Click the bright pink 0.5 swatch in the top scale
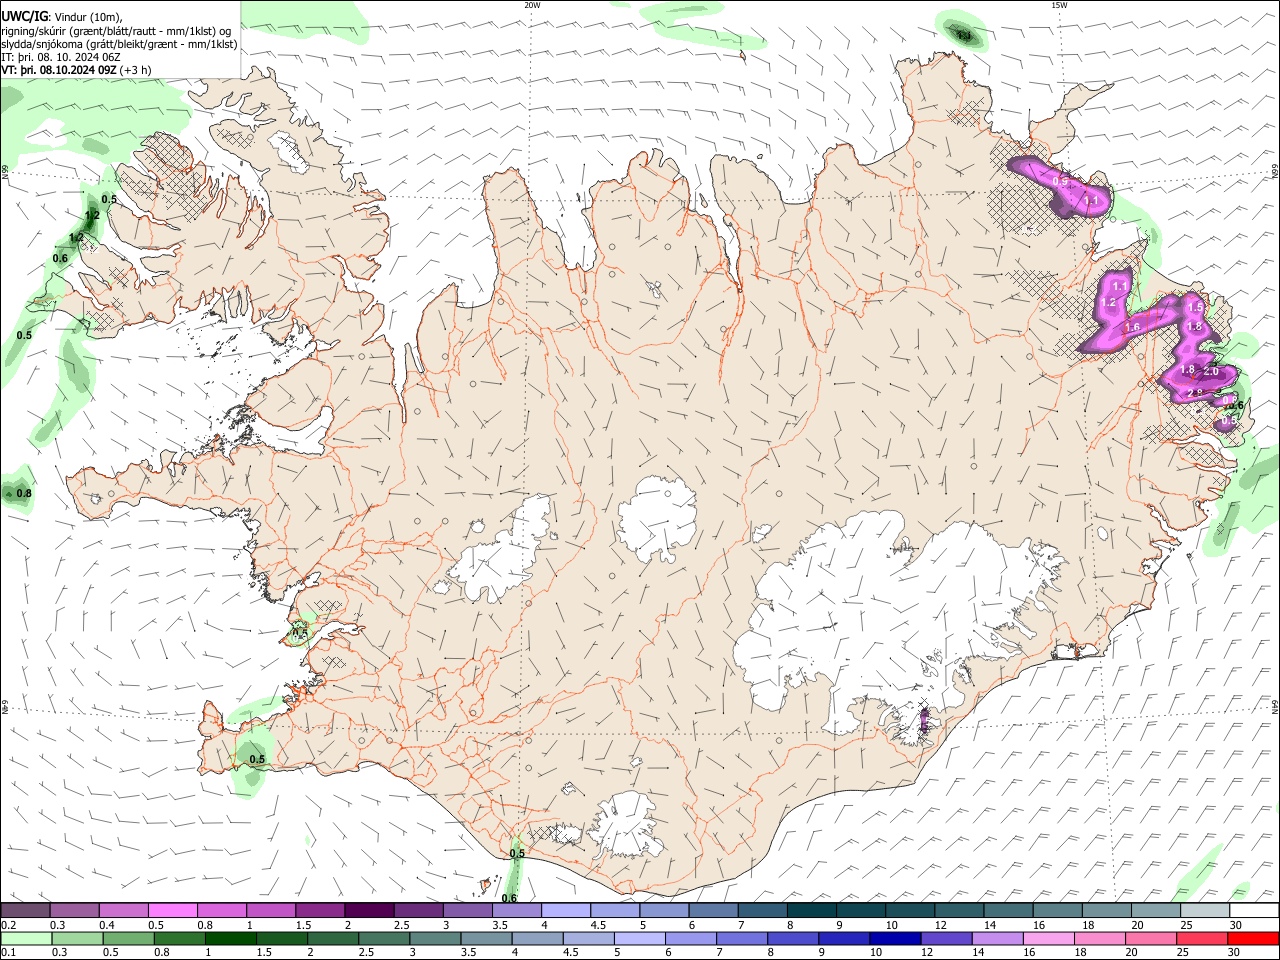1280x960 pixels. coord(172,910)
